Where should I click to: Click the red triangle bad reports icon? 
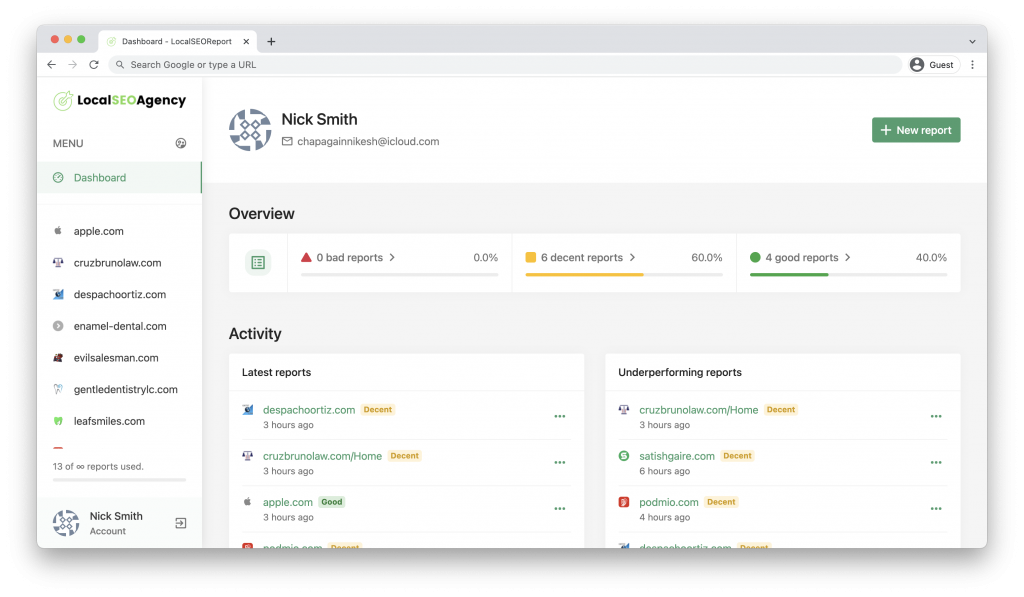tap(306, 257)
